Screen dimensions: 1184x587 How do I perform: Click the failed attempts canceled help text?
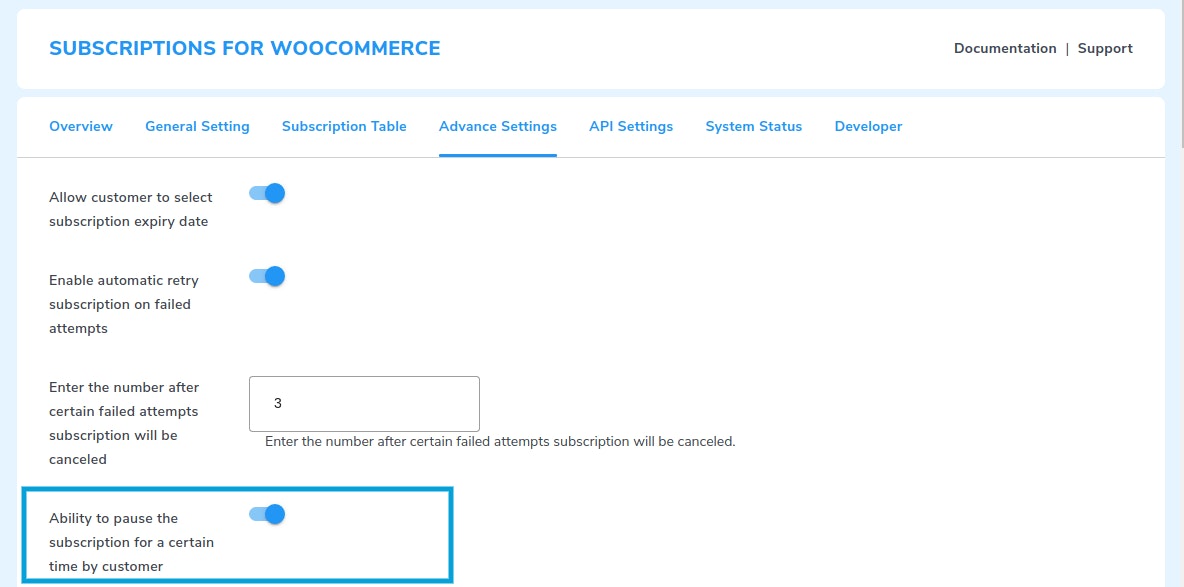click(x=500, y=442)
